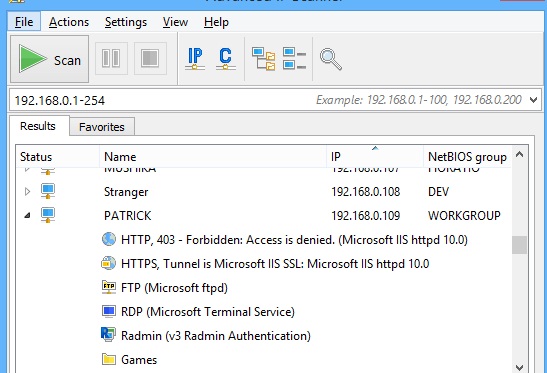
Task: Select HTTPS Tunnel Microsoft IIS SSL entry
Action: pos(275,264)
